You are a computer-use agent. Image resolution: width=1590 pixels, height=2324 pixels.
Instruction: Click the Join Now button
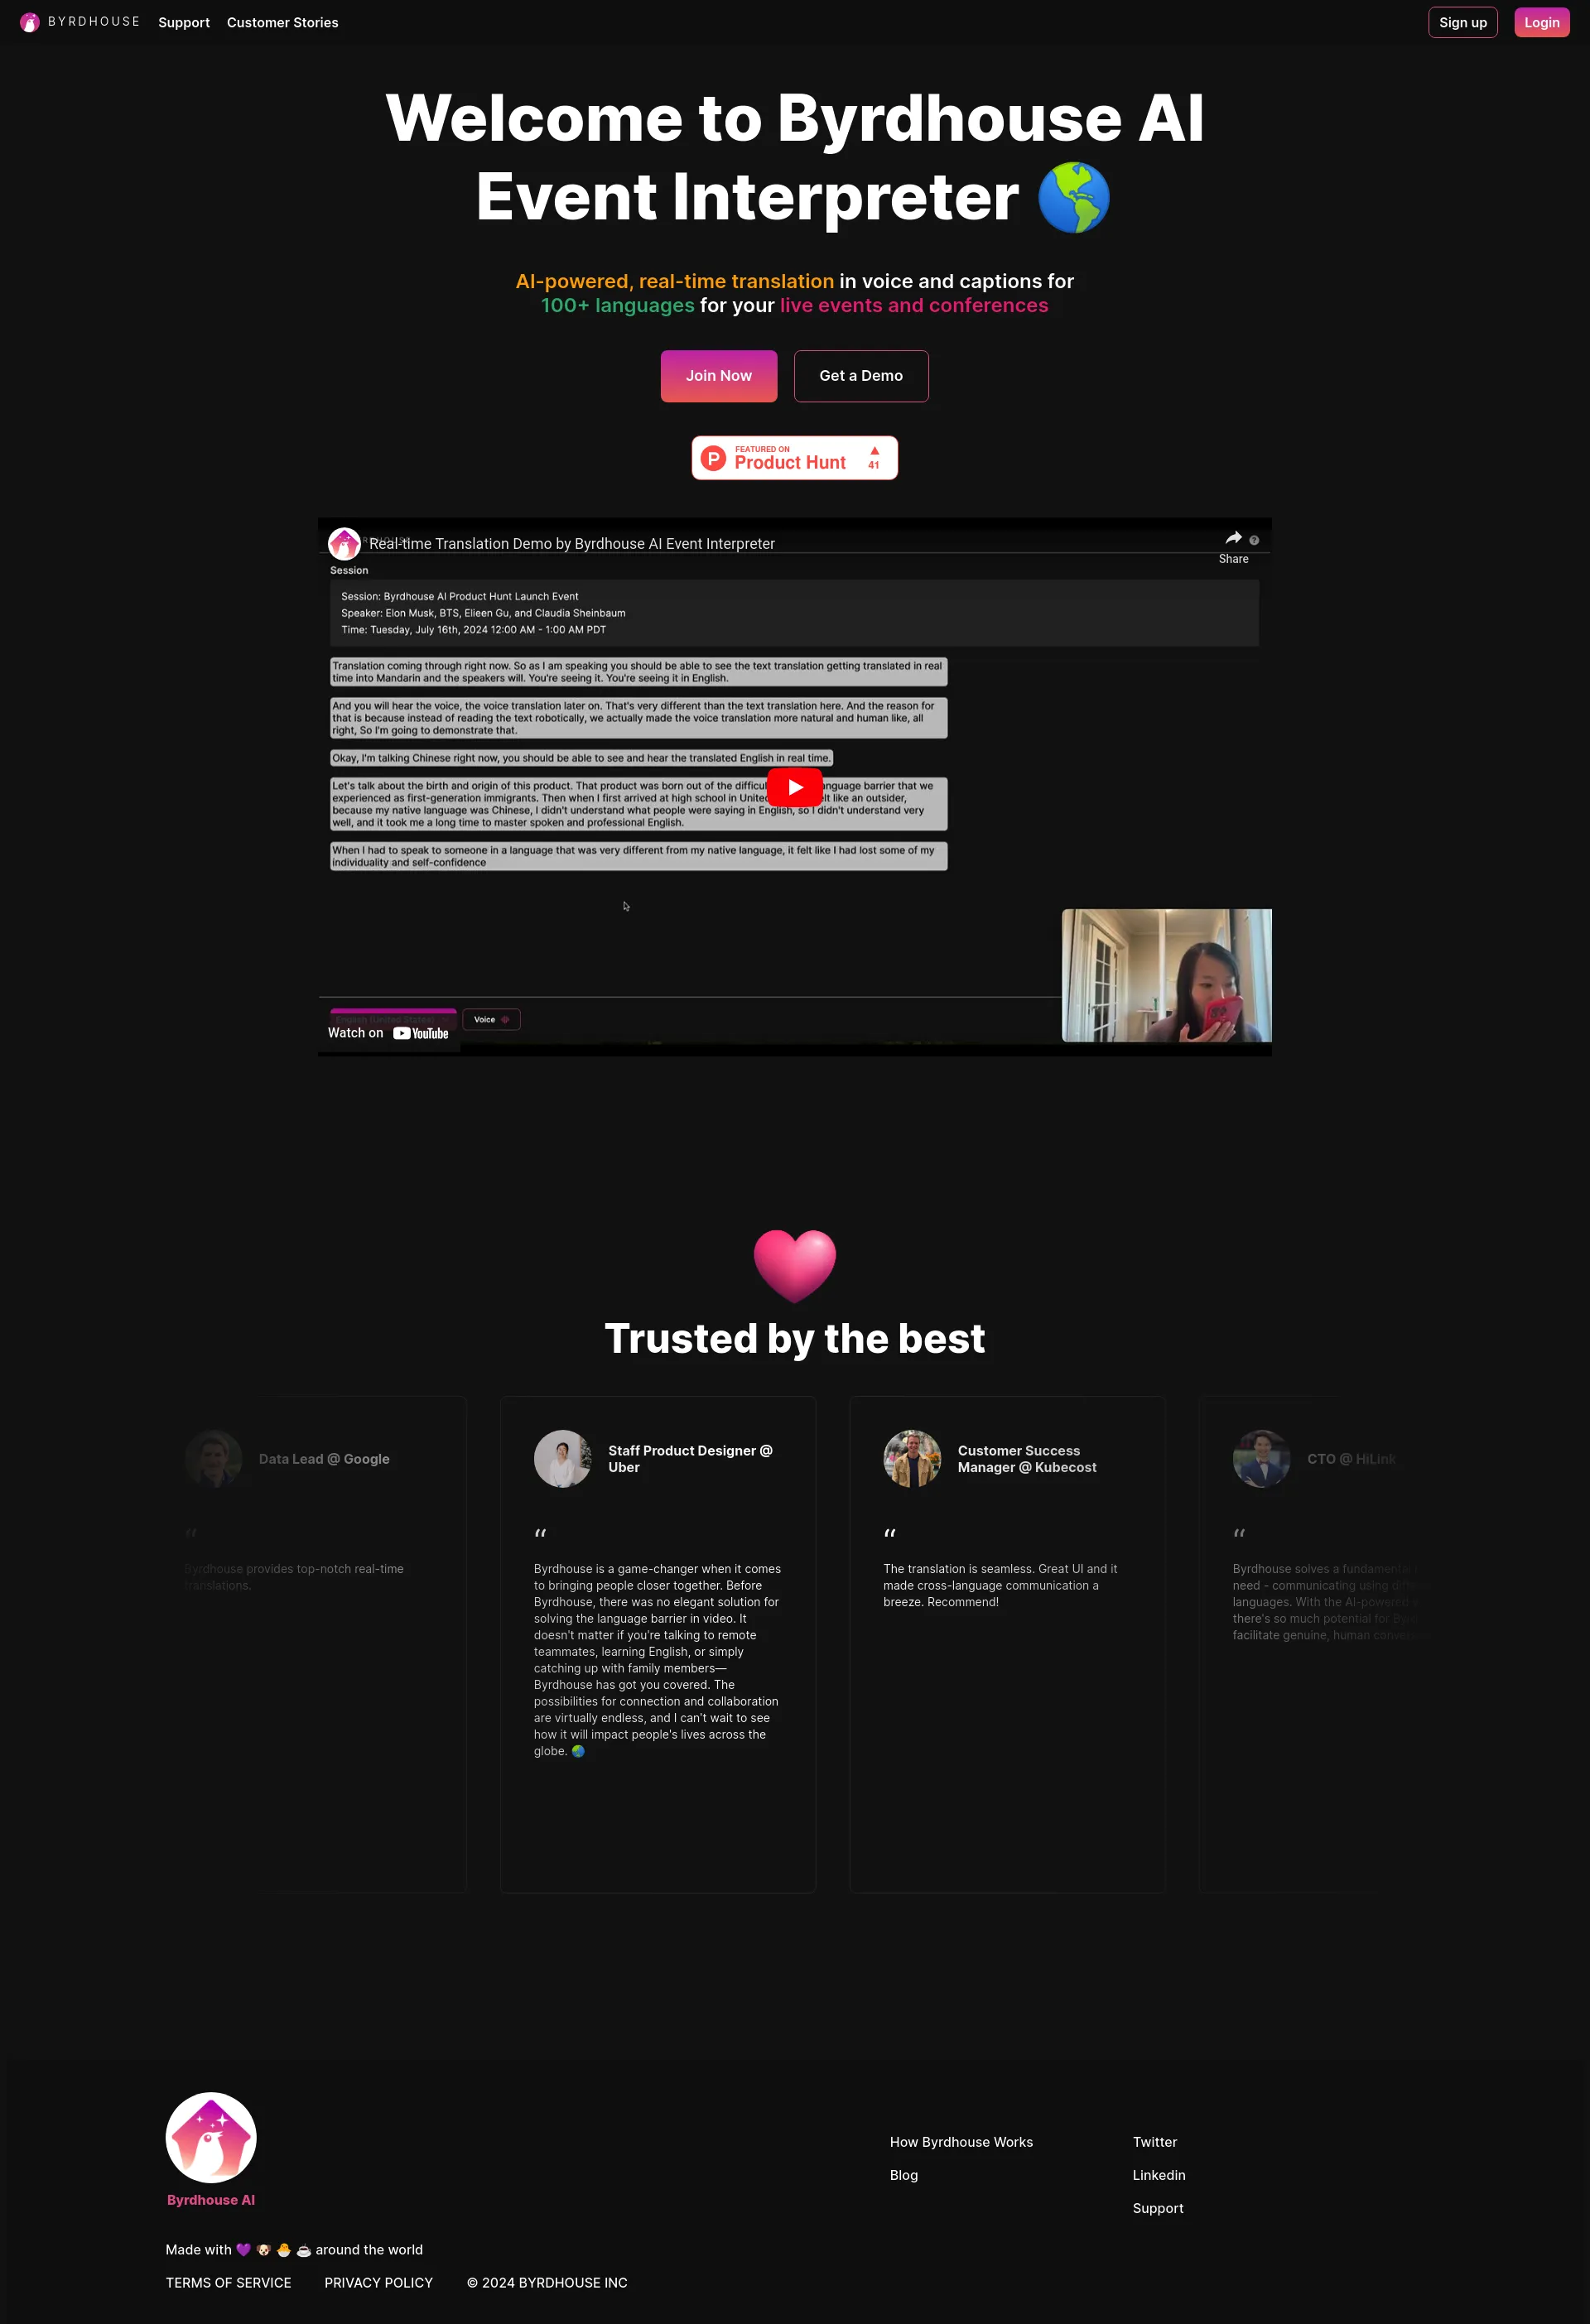coord(717,374)
